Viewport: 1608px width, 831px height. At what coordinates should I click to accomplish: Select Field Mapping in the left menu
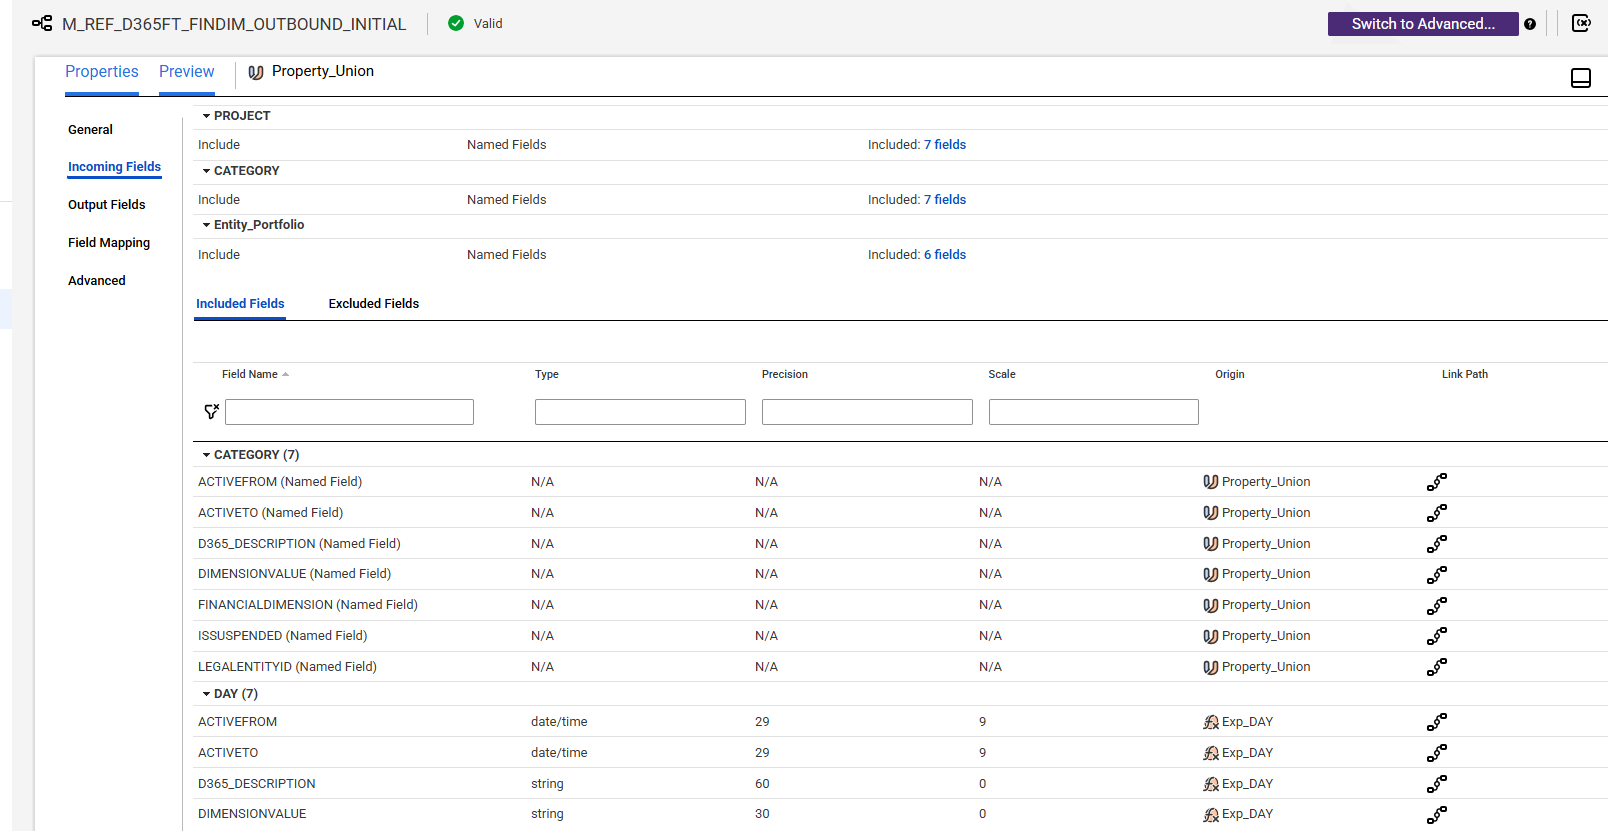(109, 243)
